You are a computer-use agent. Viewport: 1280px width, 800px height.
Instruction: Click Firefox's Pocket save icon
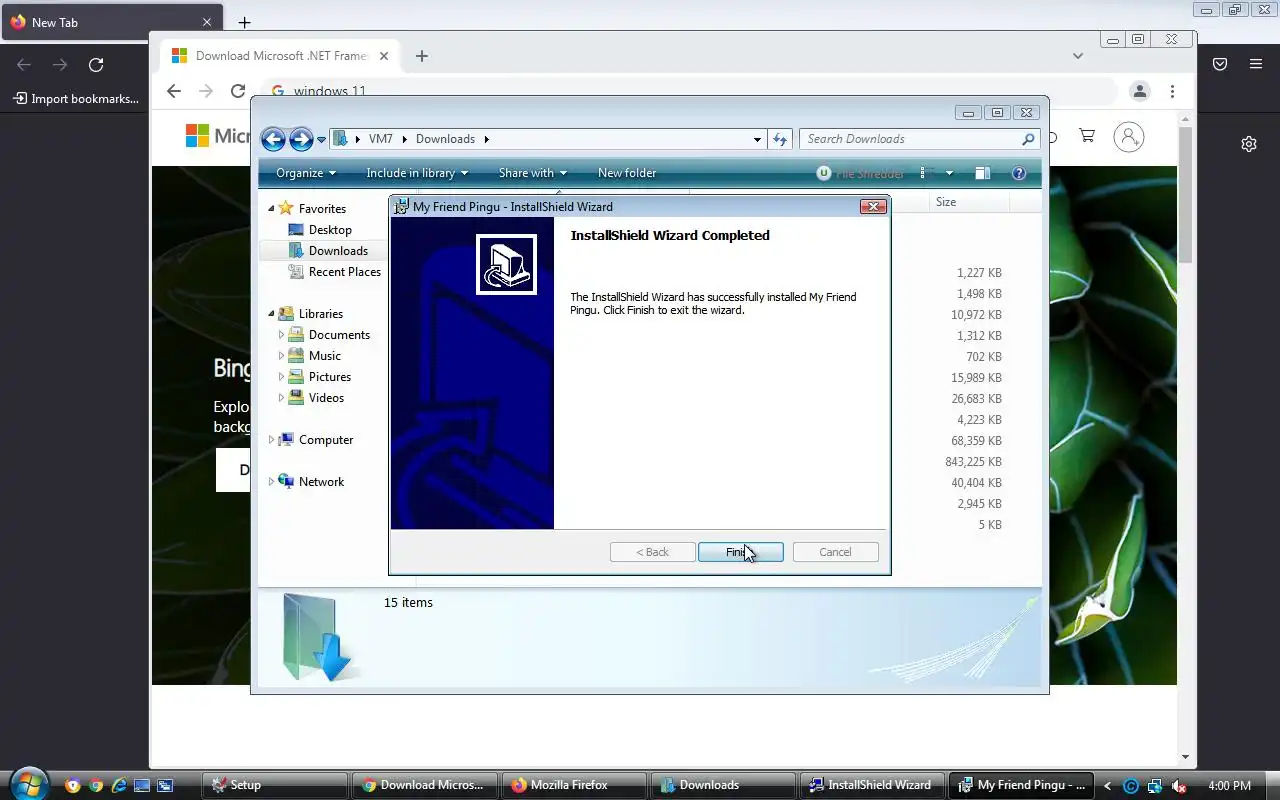1220,64
